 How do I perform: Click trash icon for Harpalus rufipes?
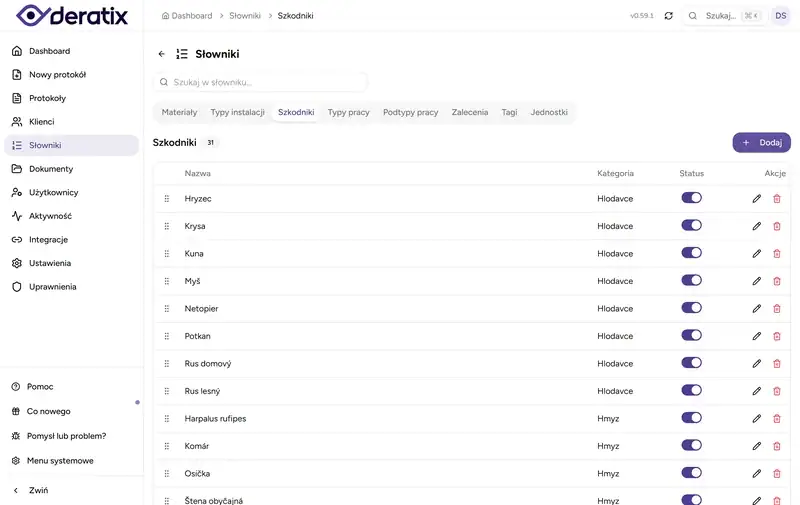click(777, 418)
